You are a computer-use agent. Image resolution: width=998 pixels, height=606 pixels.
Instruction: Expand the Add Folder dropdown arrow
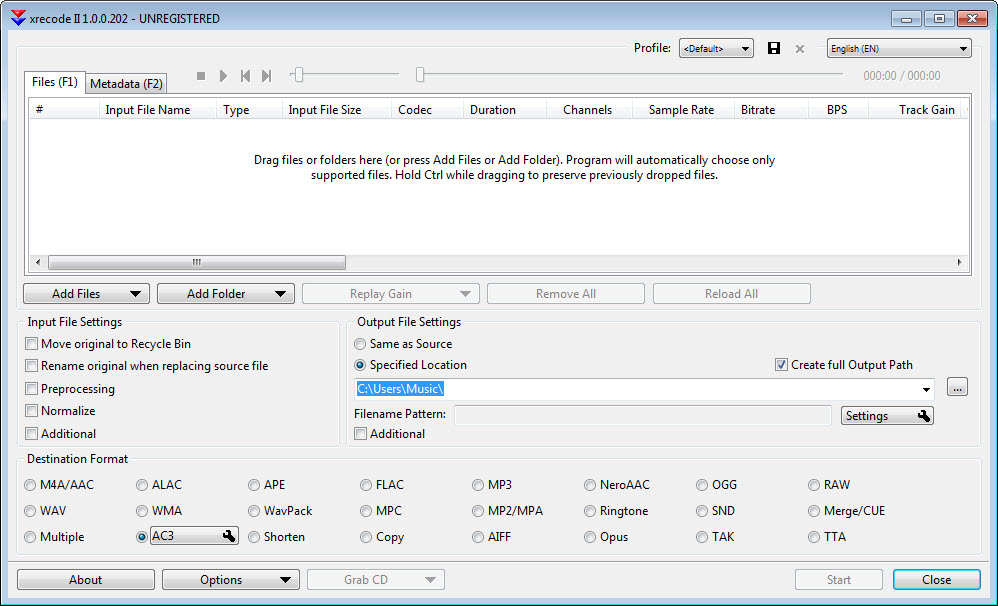pos(280,293)
